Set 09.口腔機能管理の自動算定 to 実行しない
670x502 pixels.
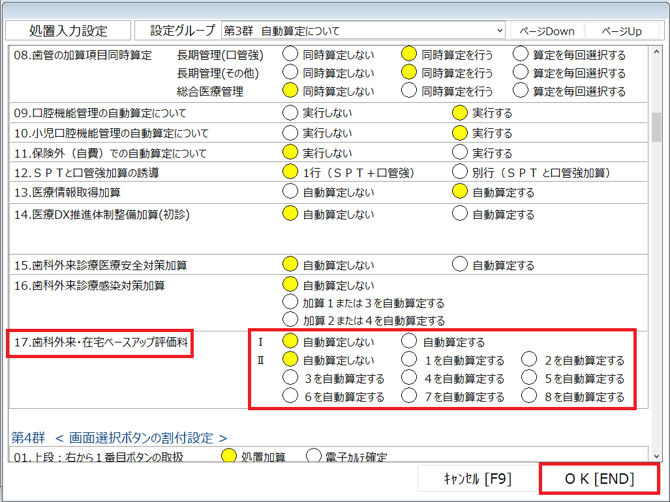pyautogui.click(x=291, y=114)
